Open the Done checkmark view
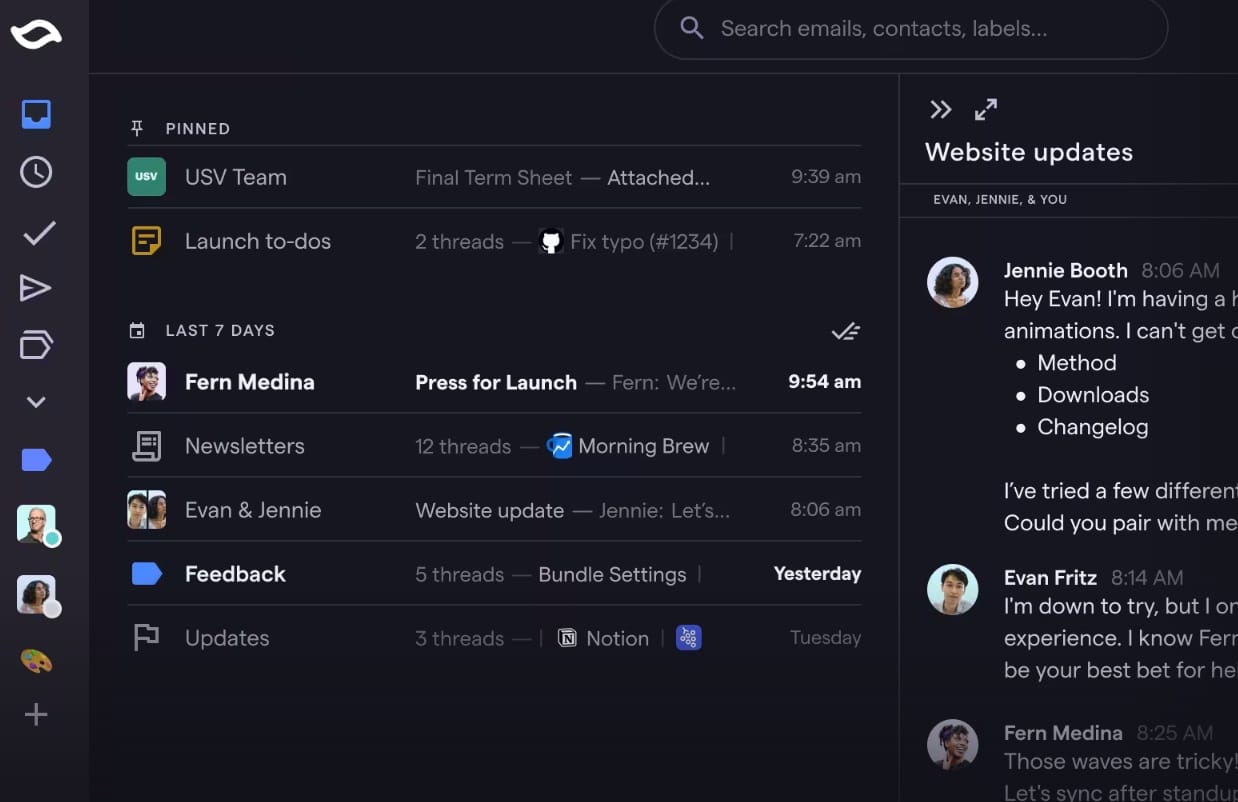Viewport: 1238px width, 802px height. coord(38,233)
